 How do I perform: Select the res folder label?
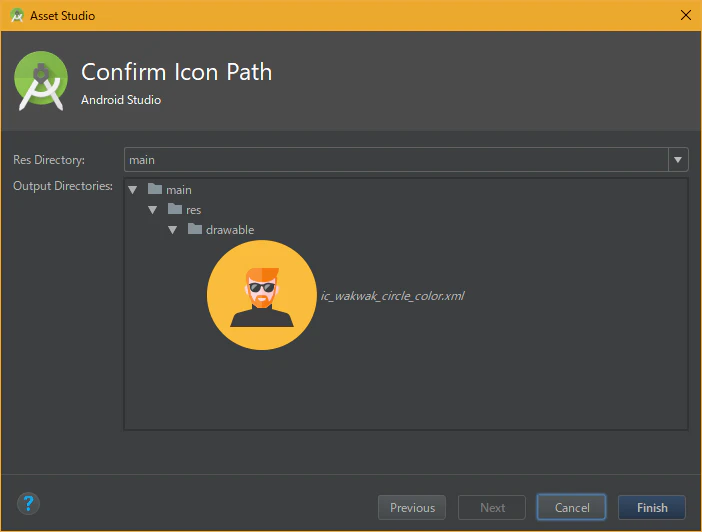[x=193, y=210]
